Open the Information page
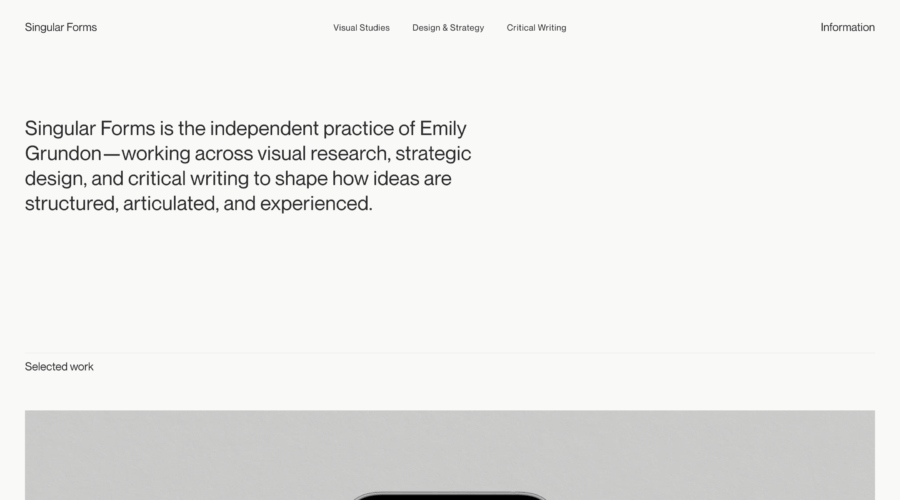The width and height of the screenshot is (900, 500). [x=847, y=28]
